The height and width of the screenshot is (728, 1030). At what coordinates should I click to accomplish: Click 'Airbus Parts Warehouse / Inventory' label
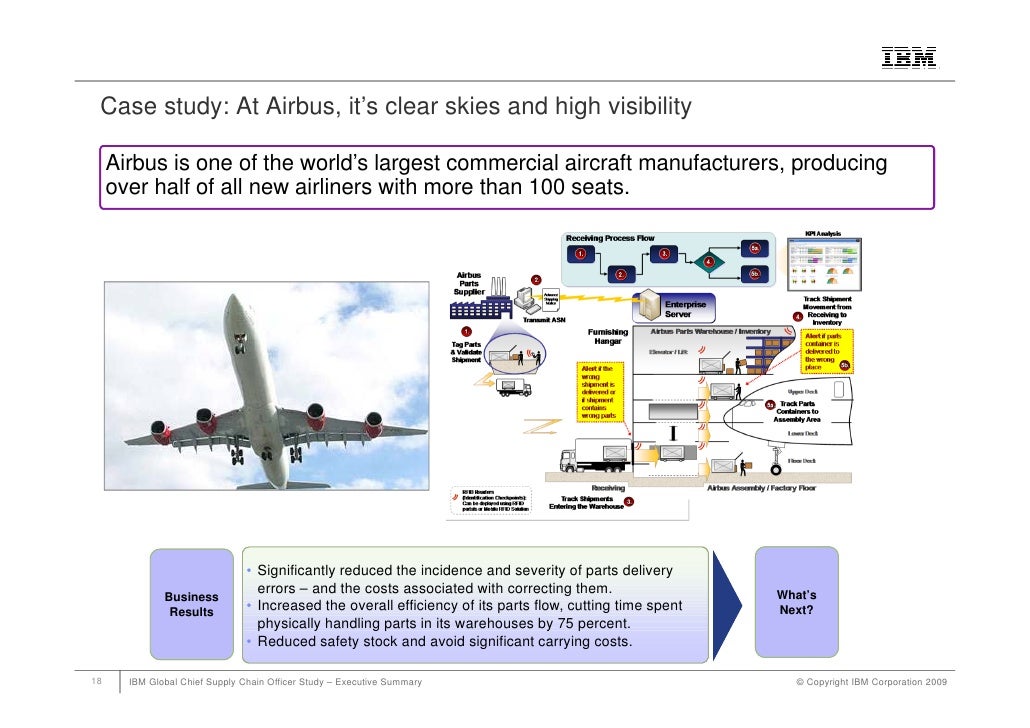[x=710, y=331]
